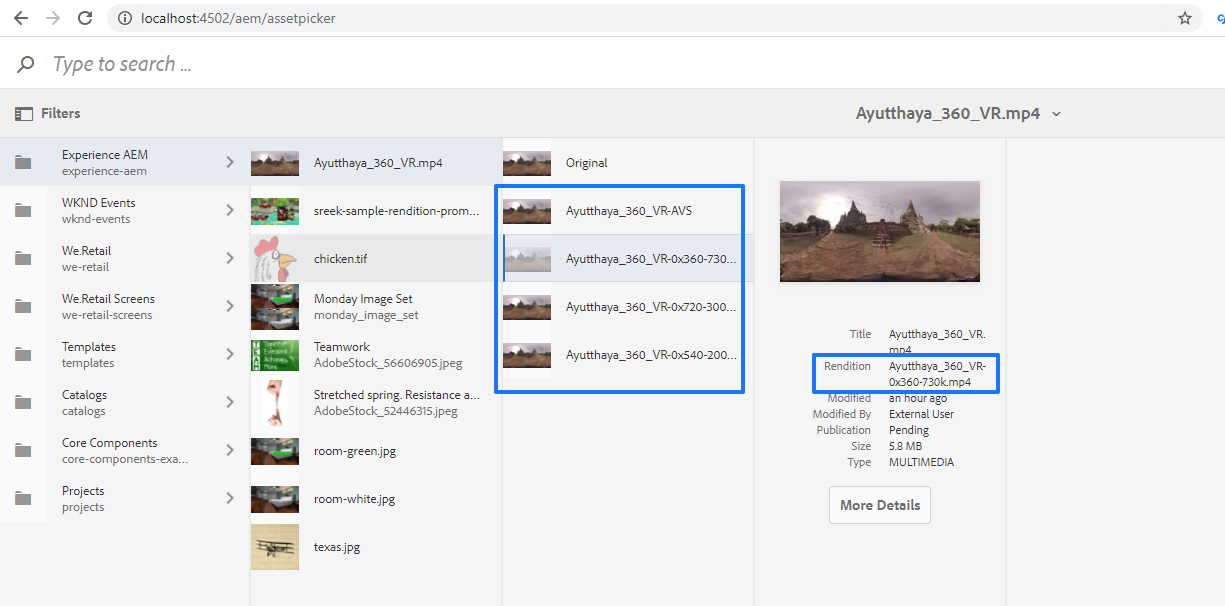Select AdobeStock_52446315.jpeg file name
Screen dimensions: 1225x606
pyautogui.click(x=386, y=411)
